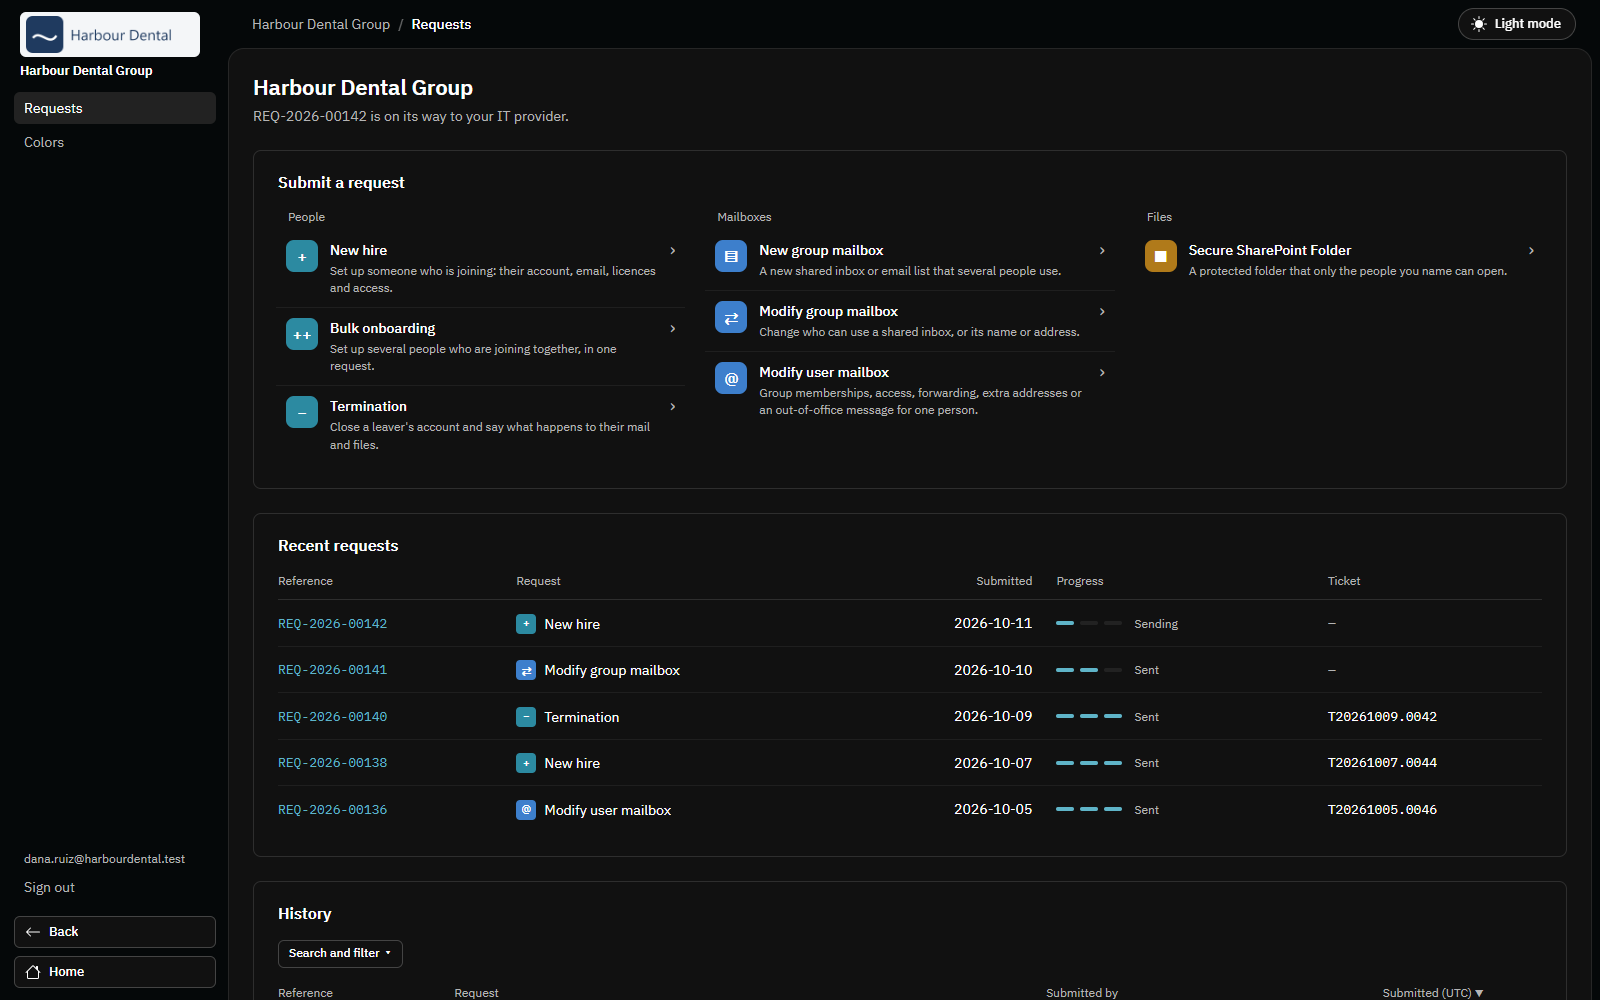Open request REQ-2026-00140

coord(332,717)
